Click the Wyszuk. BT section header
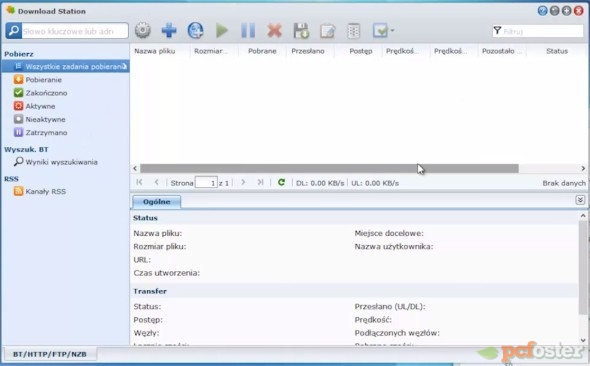 pyautogui.click(x=26, y=149)
